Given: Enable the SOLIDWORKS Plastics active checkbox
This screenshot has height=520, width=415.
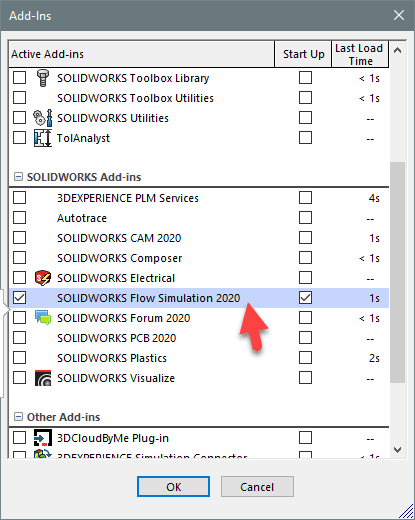Looking at the screenshot, I should [x=19, y=358].
